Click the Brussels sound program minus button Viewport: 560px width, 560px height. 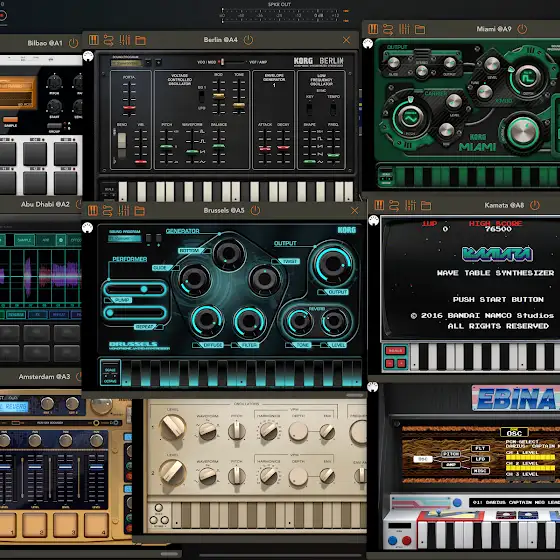149,239
